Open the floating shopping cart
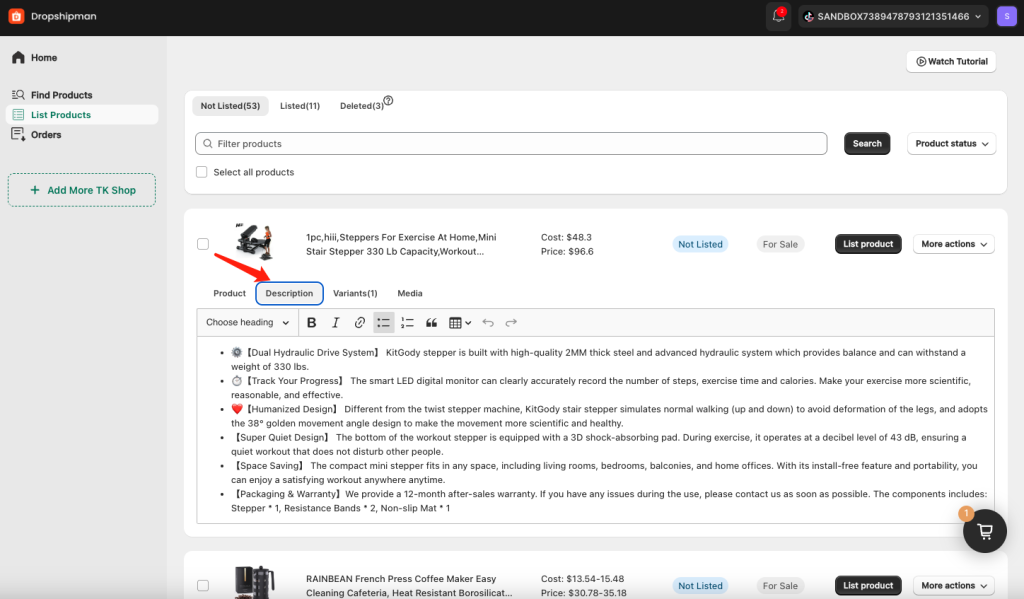Image resolution: width=1024 pixels, height=599 pixels. (x=985, y=531)
